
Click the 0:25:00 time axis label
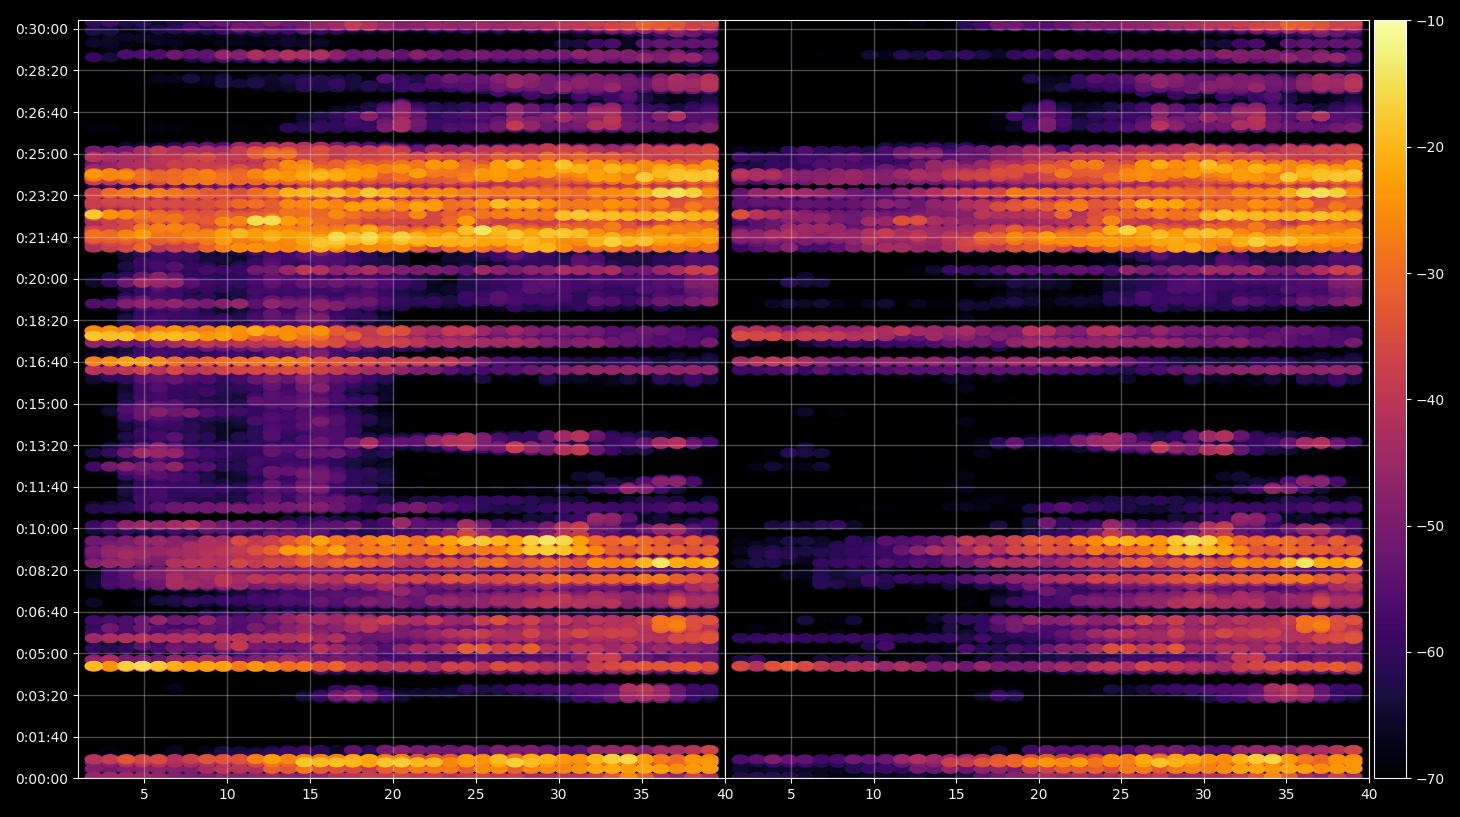click(42, 154)
